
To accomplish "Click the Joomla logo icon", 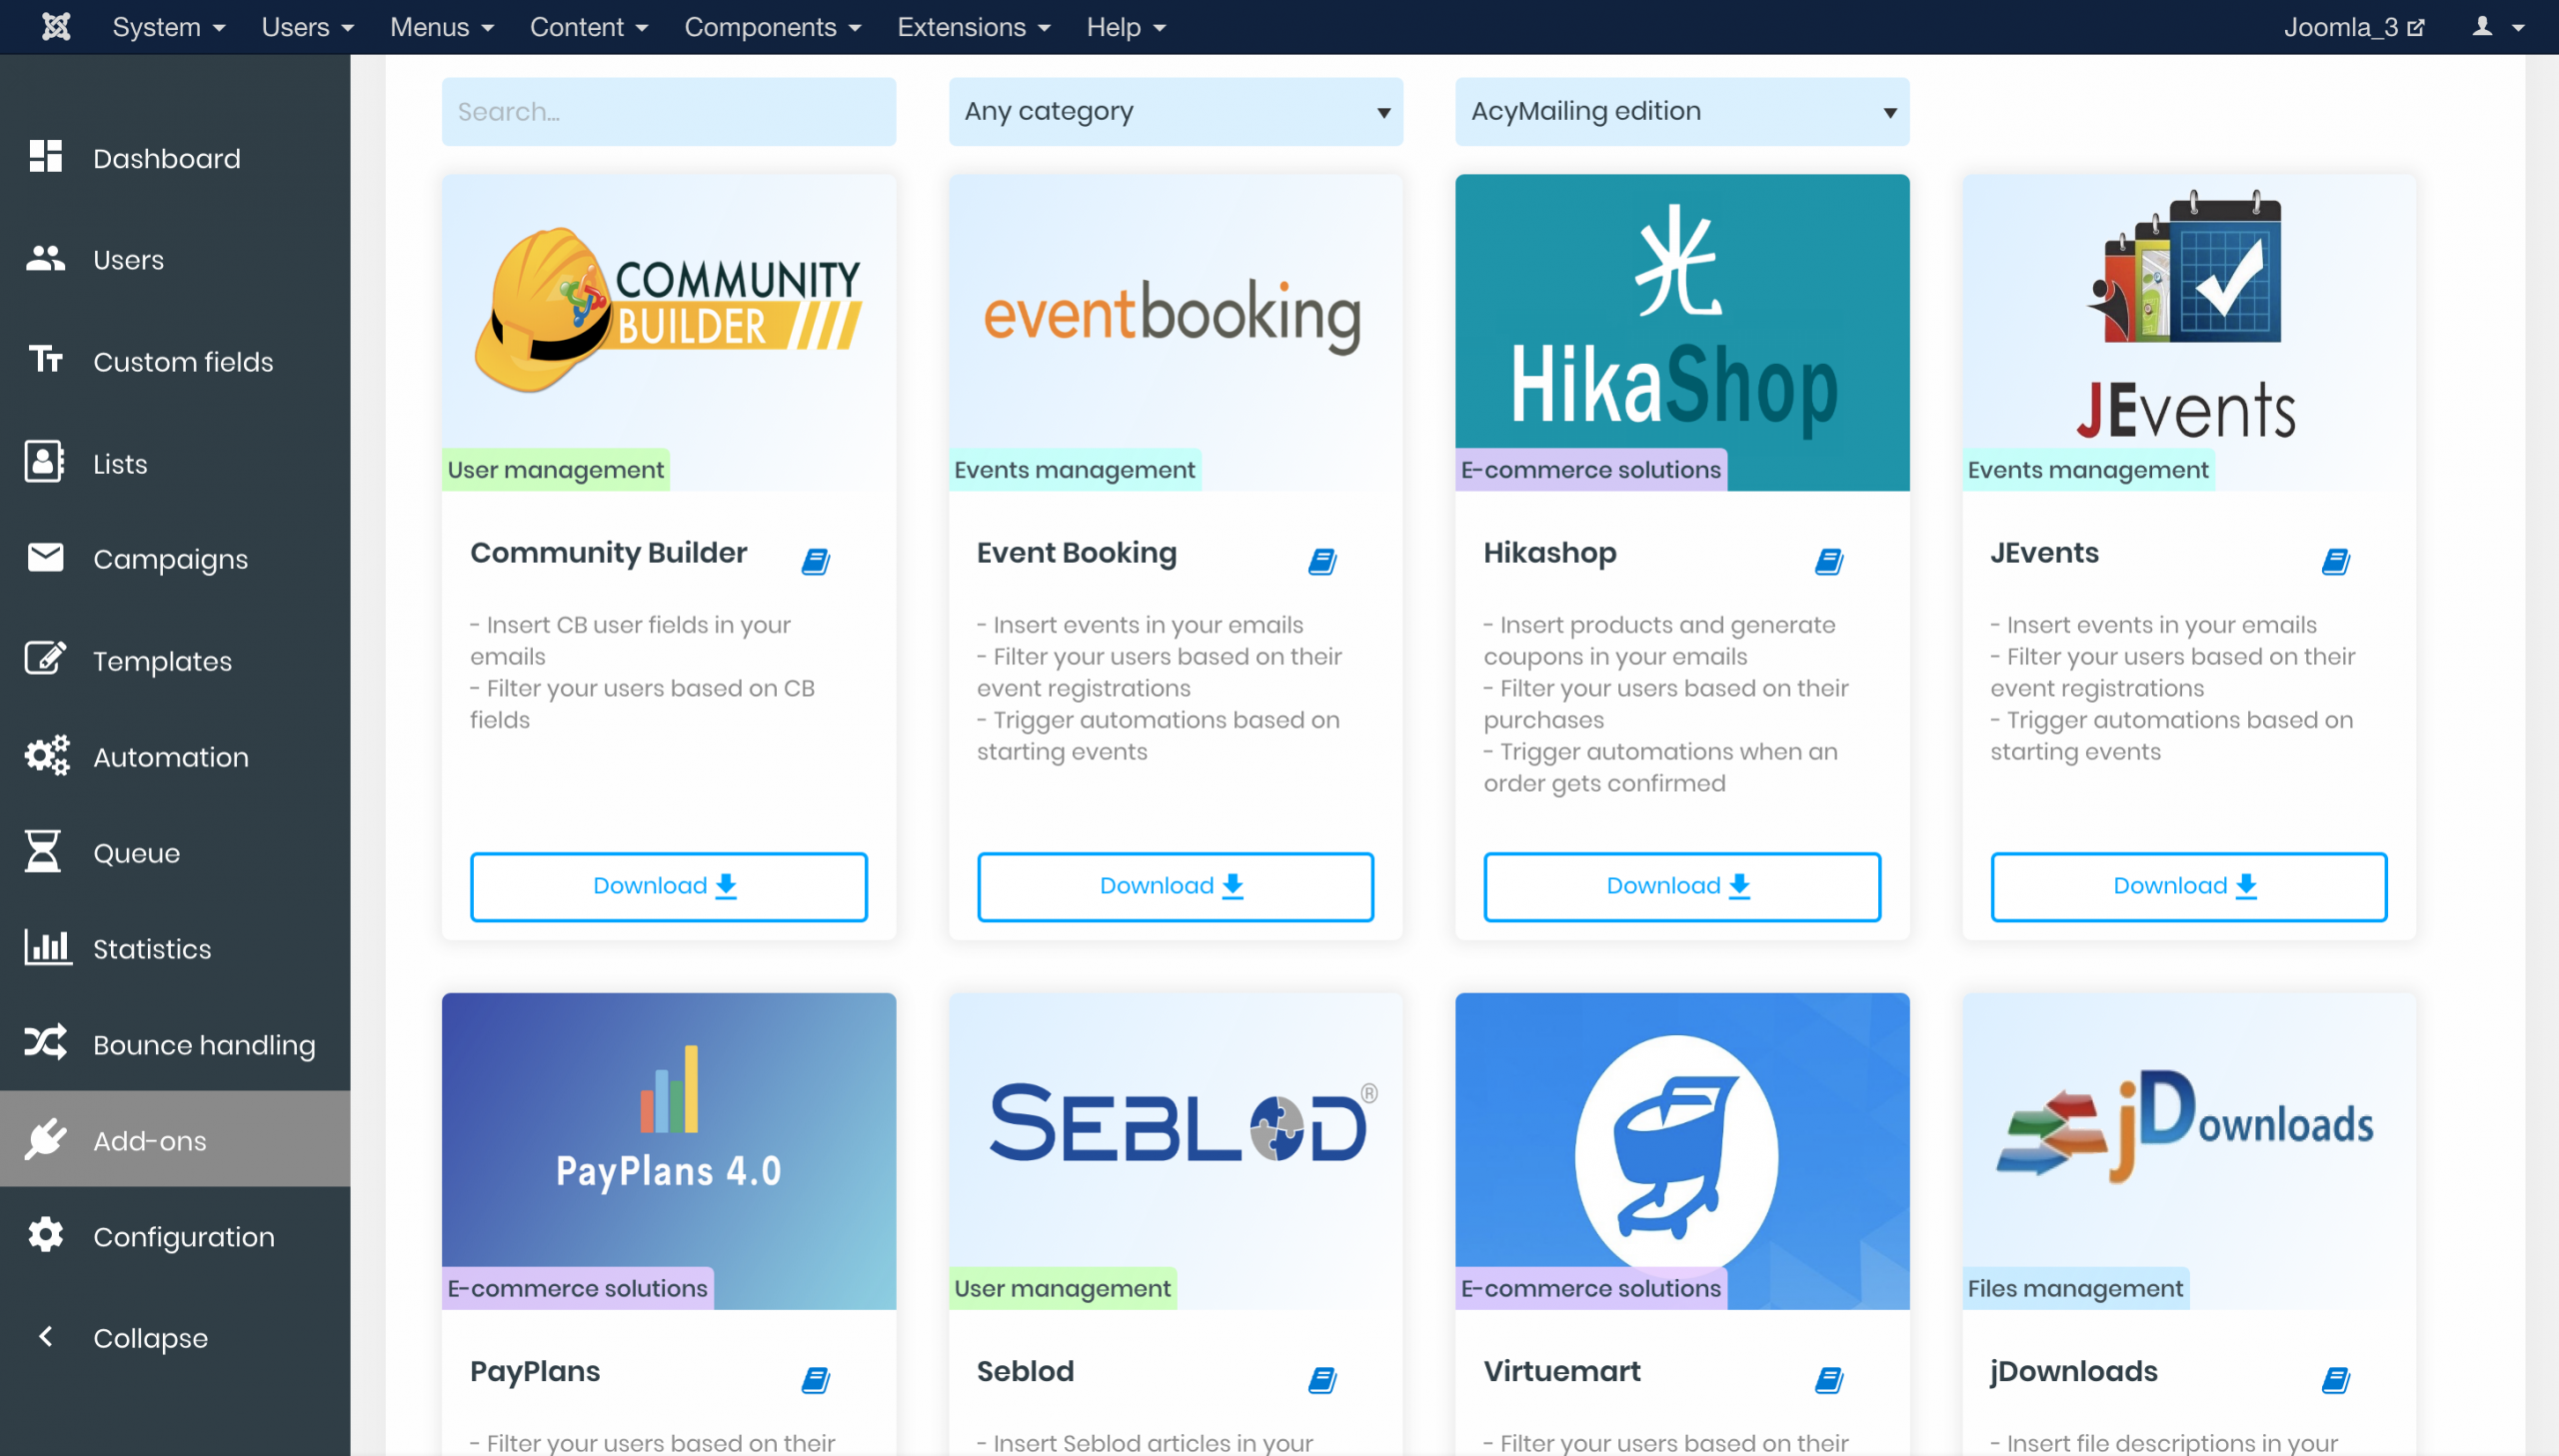I will [x=55, y=27].
